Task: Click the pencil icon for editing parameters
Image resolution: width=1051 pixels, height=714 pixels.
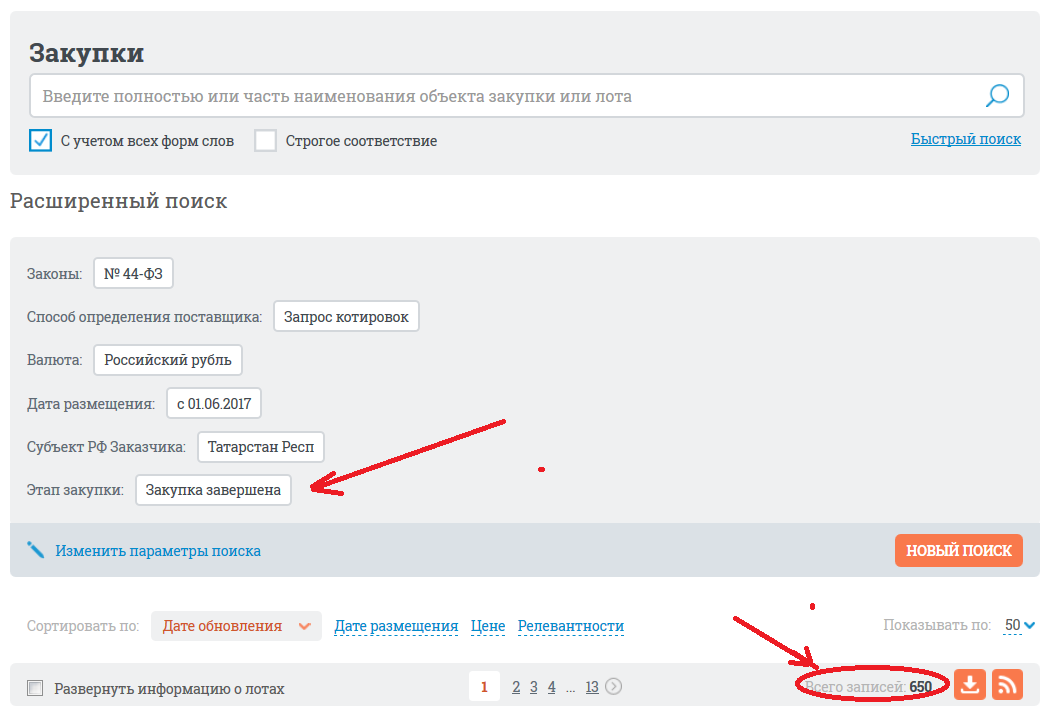Action: click(36, 550)
